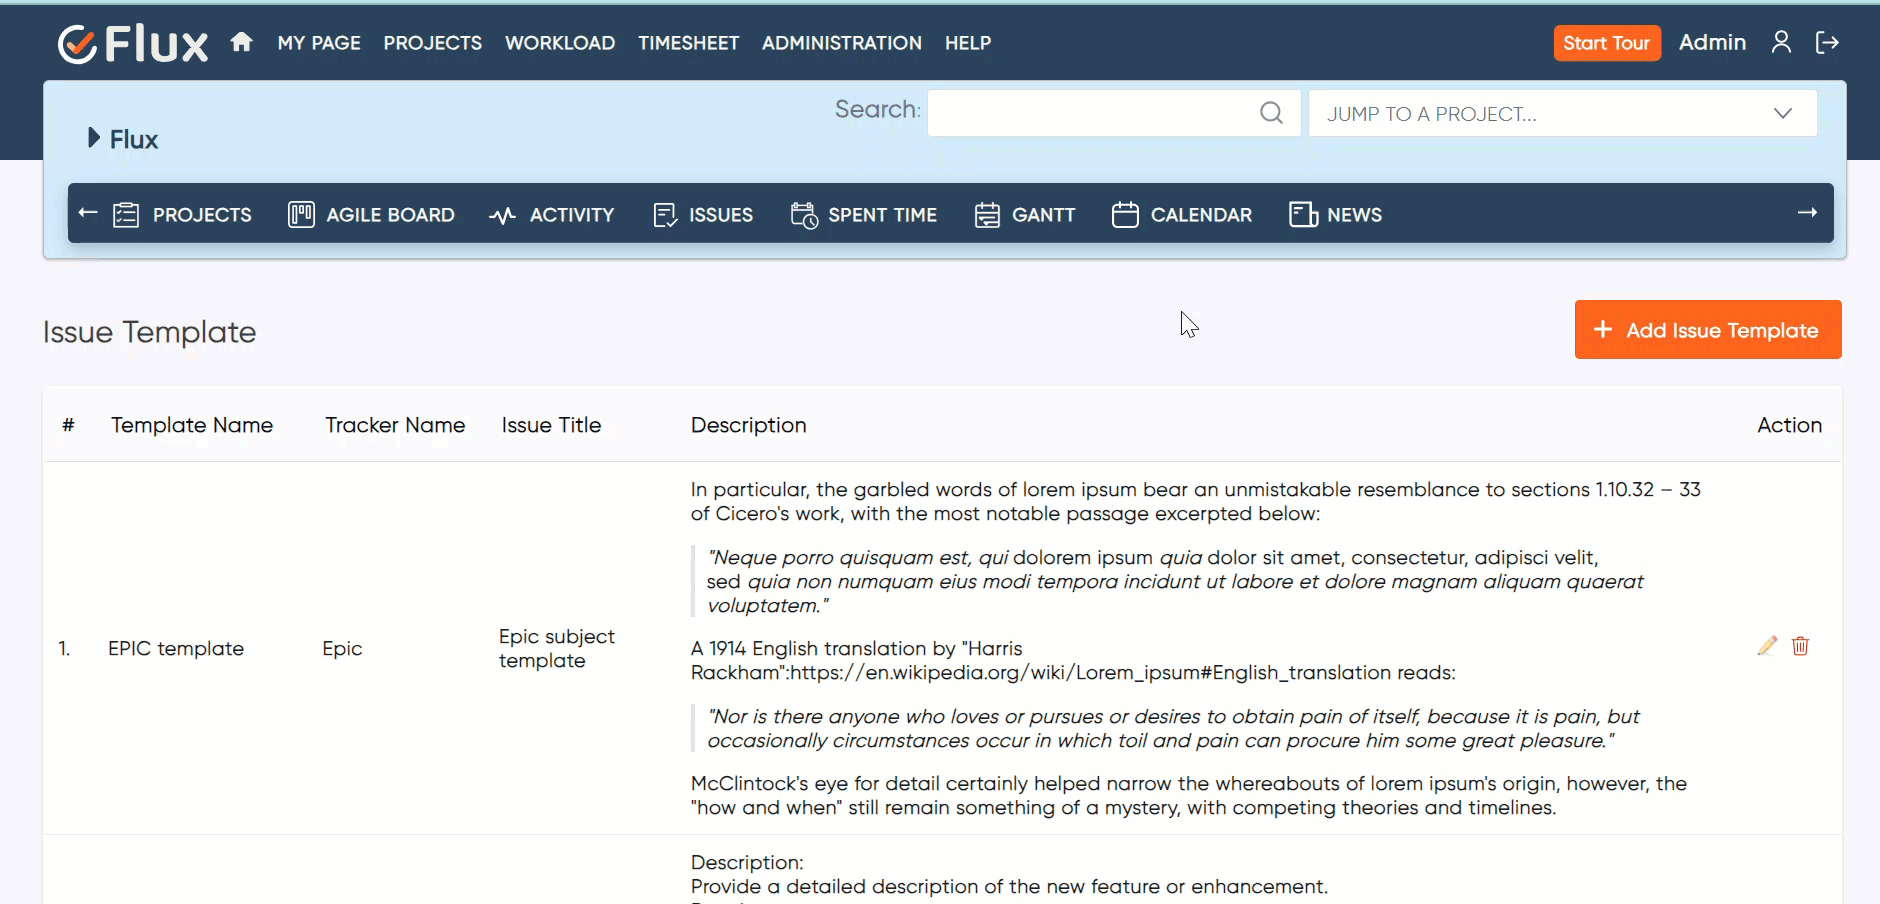Click into the Search input field

click(x=1090, y=113)
